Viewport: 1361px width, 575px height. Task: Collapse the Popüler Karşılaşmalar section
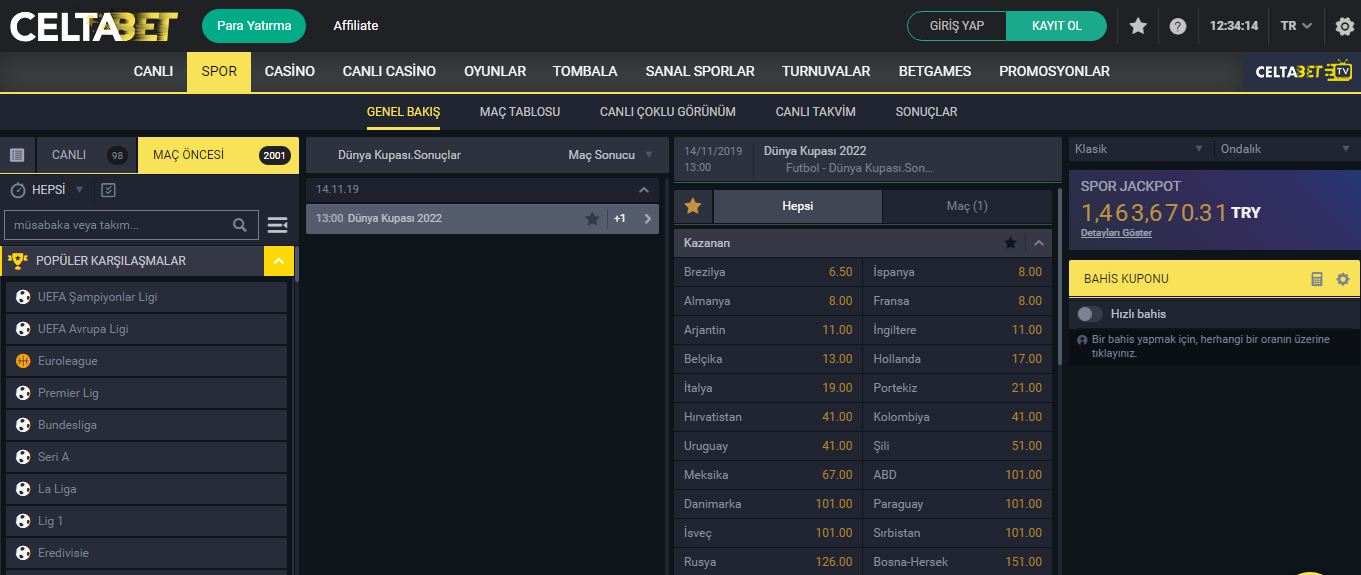coord(278,261)
